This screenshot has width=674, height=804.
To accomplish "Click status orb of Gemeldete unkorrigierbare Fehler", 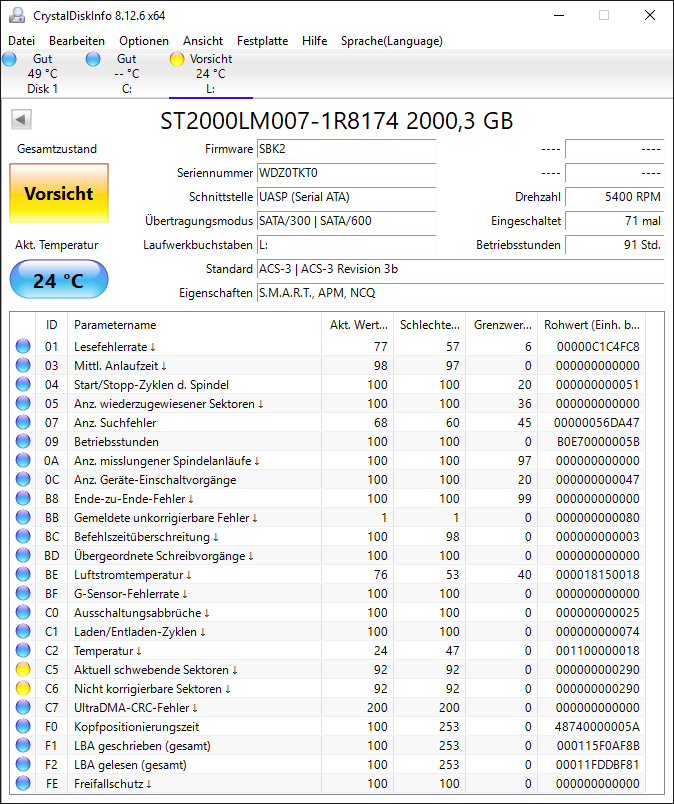I will pyautogui.click(x=23, y=517).
